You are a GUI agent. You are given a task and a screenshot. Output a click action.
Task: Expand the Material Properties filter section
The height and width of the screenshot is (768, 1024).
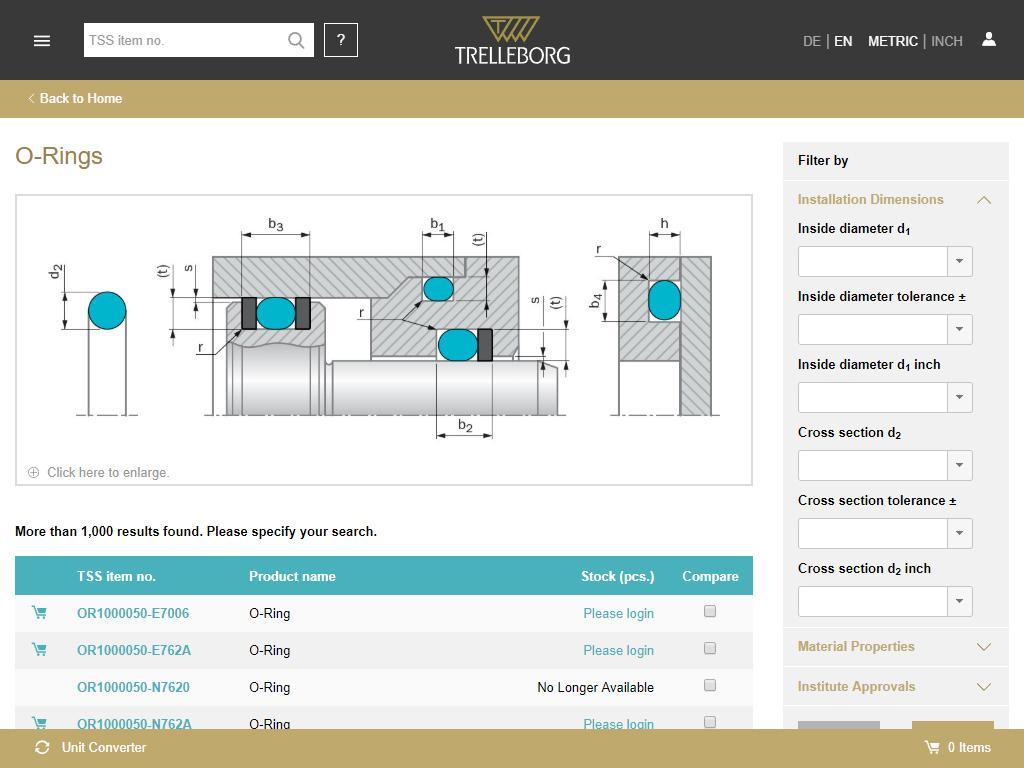(895, 647)
